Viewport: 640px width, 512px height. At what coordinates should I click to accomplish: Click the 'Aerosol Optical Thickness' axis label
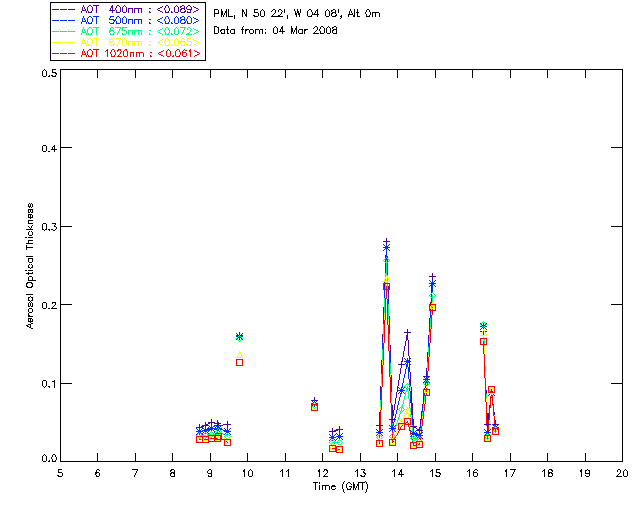point(30,266)
